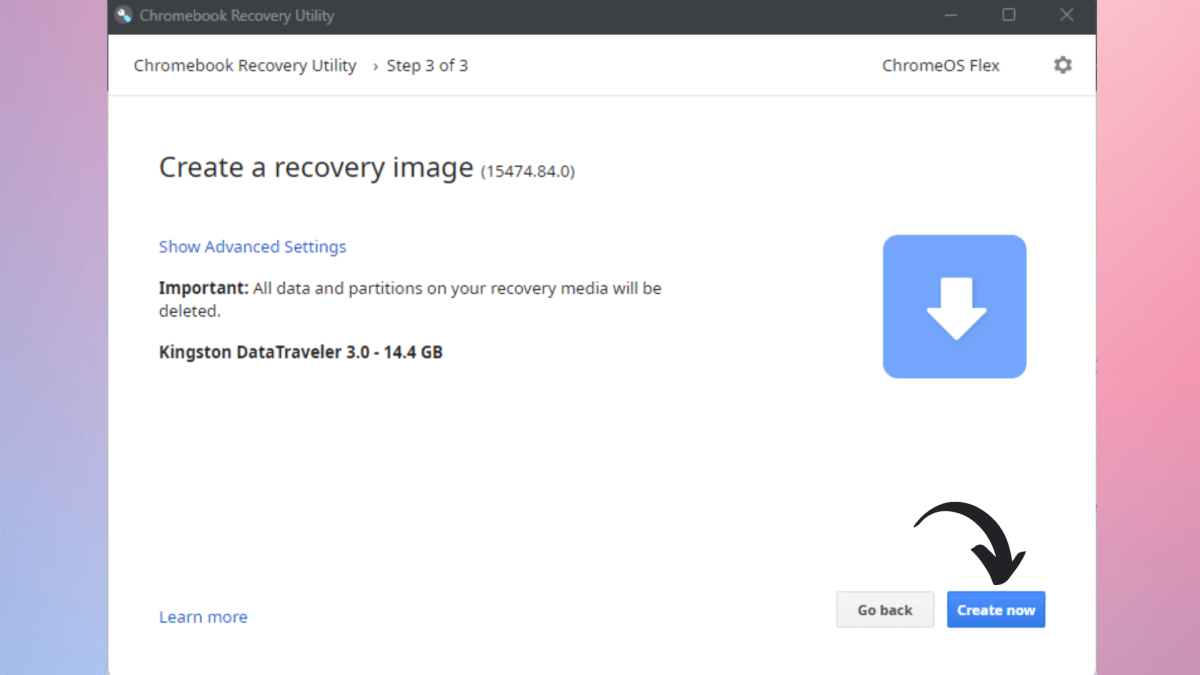Screen dimensions: 1200x675
Task: Click the Important data deletion warning text
Action: pos(410,299)
